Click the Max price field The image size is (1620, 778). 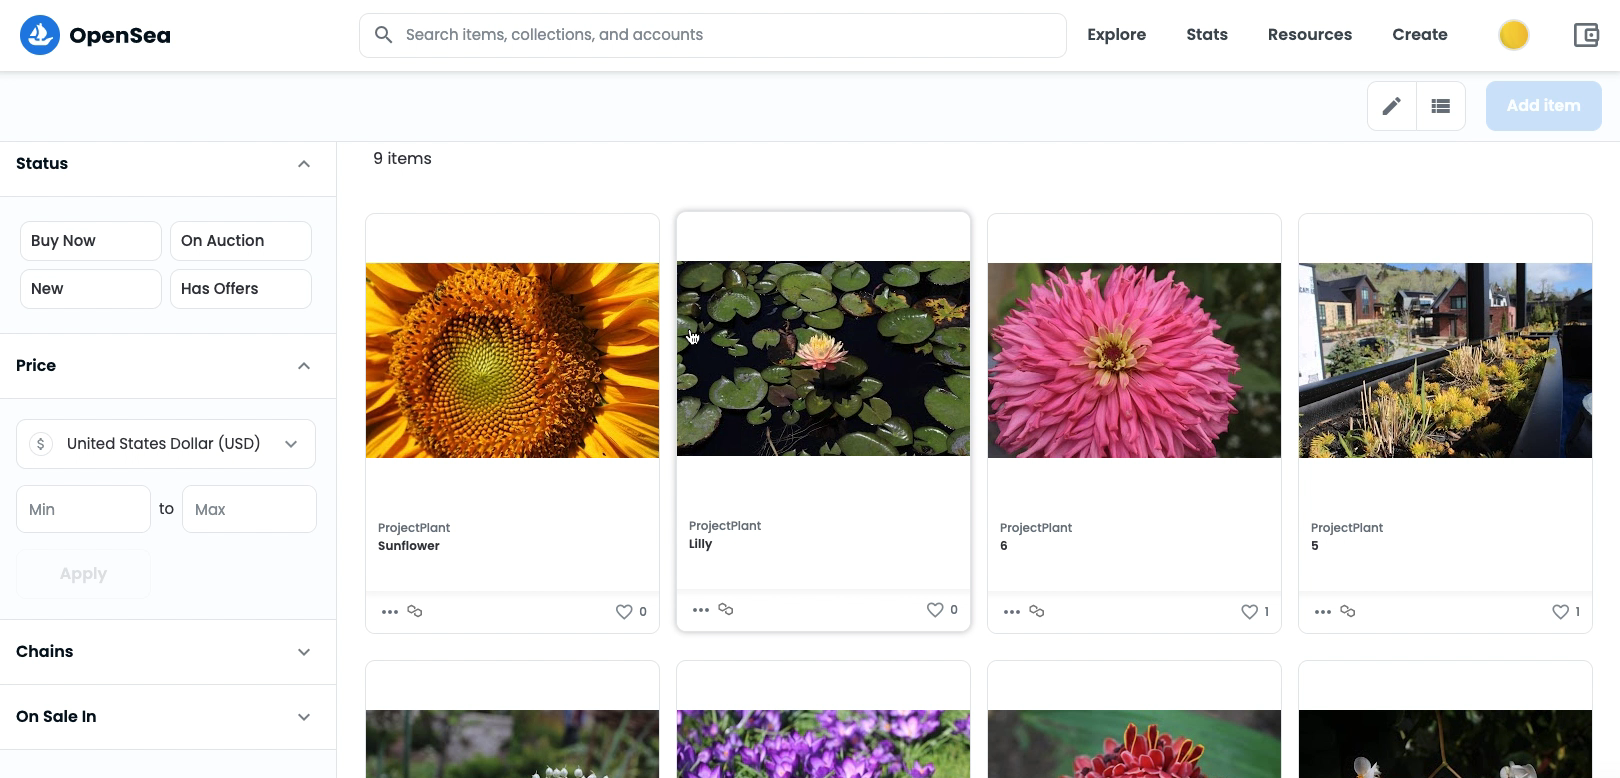tap(249, 509)
